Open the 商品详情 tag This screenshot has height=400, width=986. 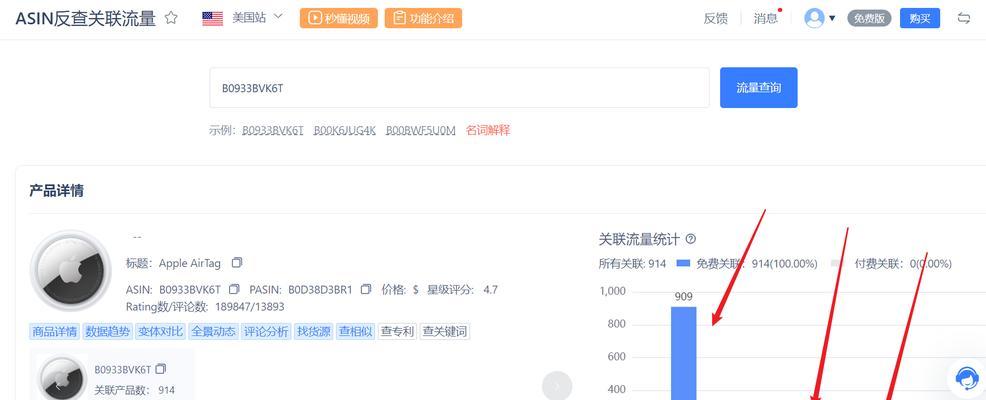[54, 331]
